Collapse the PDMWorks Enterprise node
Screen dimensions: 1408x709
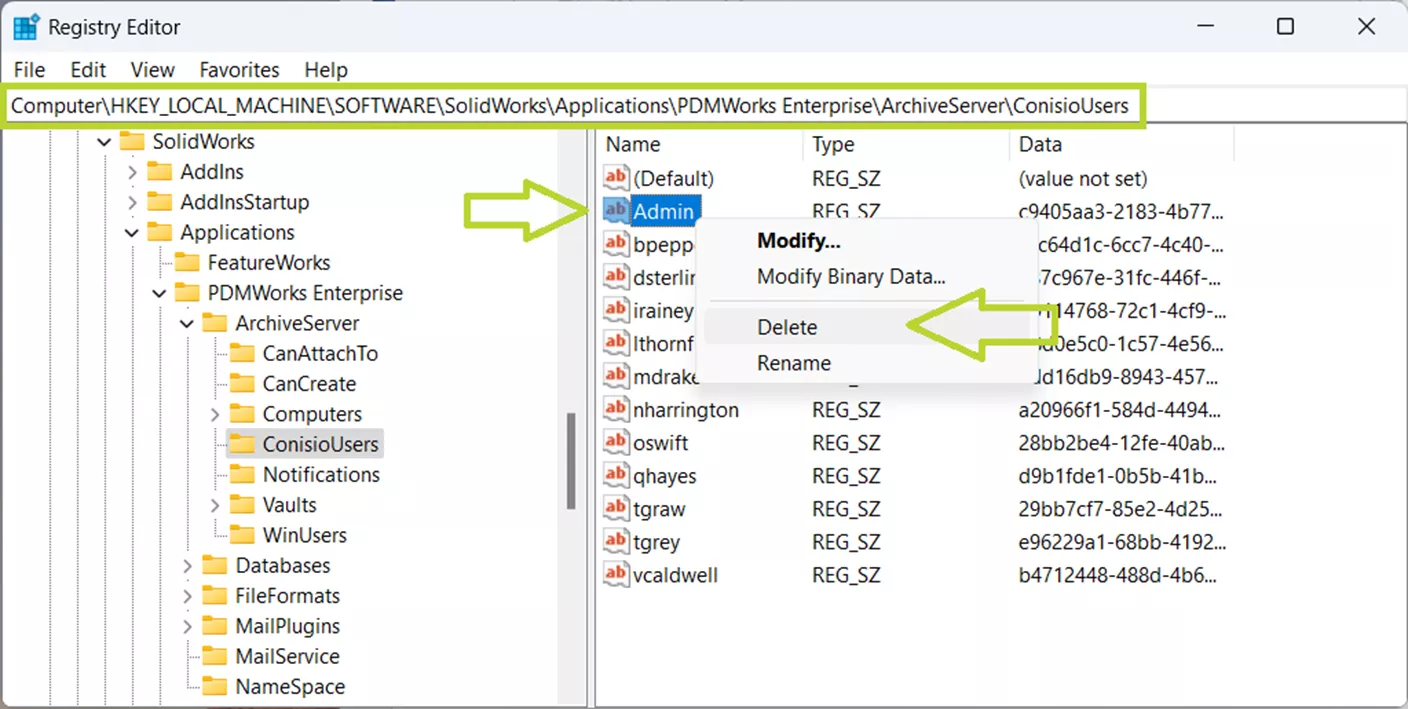pos(158,292)
